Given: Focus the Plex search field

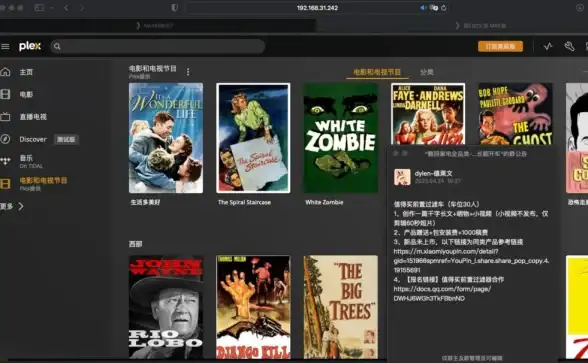Looking at the screenshot, I should coord(158,46).
